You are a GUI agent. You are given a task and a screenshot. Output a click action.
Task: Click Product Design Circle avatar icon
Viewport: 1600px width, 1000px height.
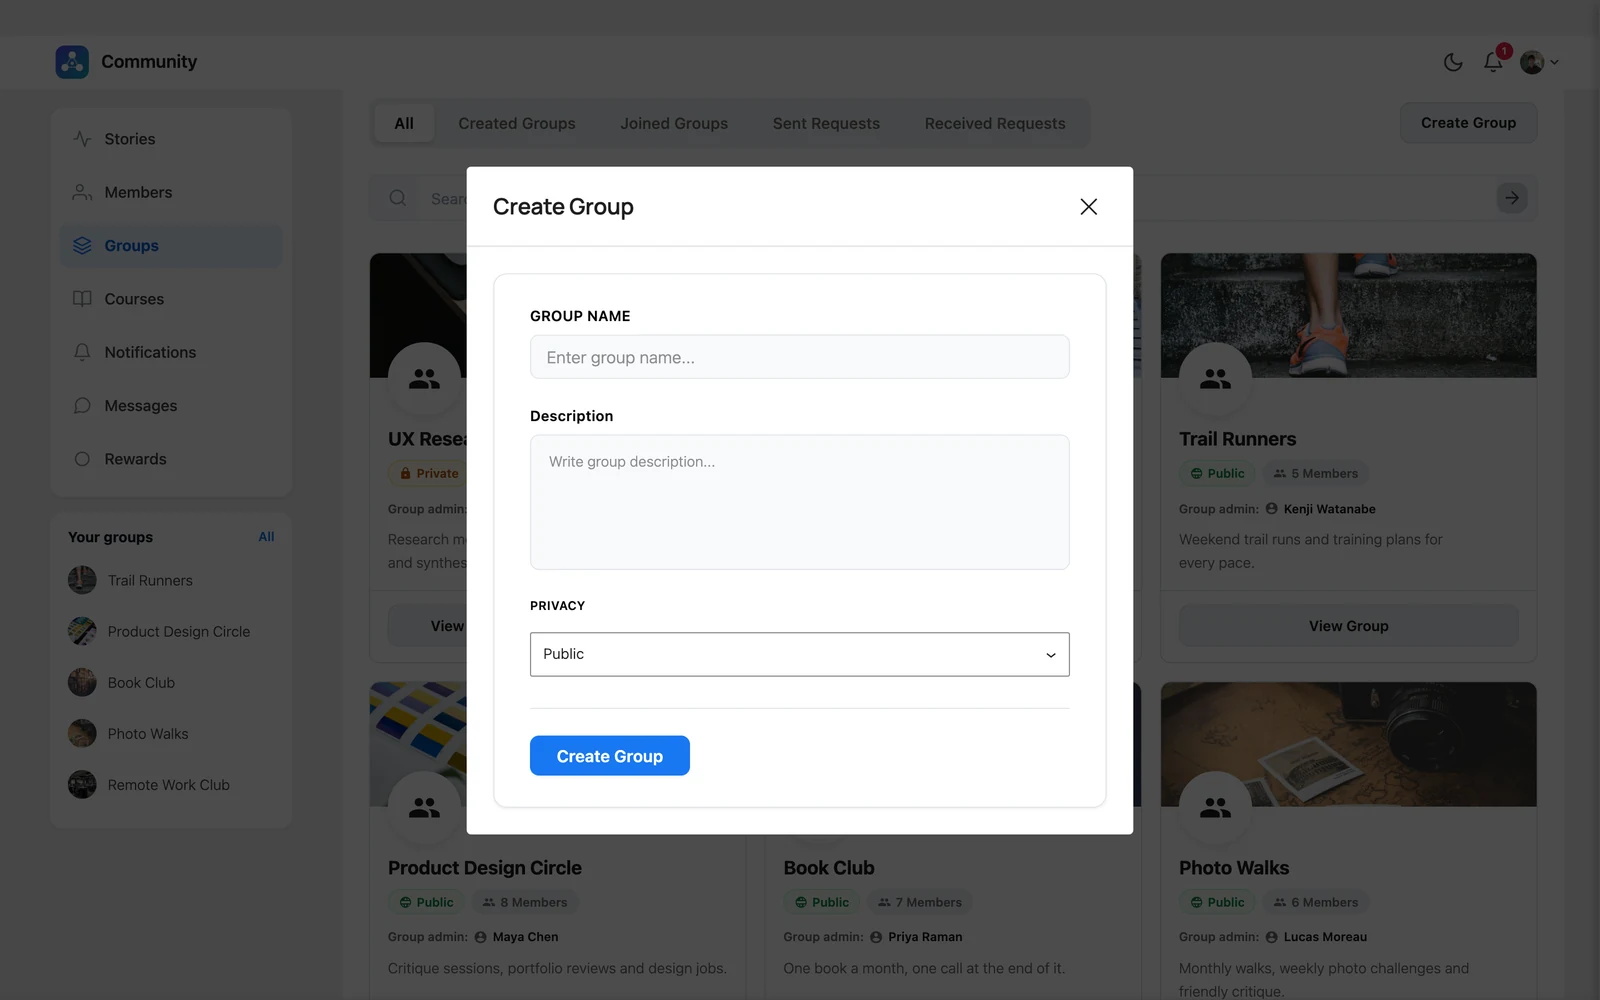point(424,807)
